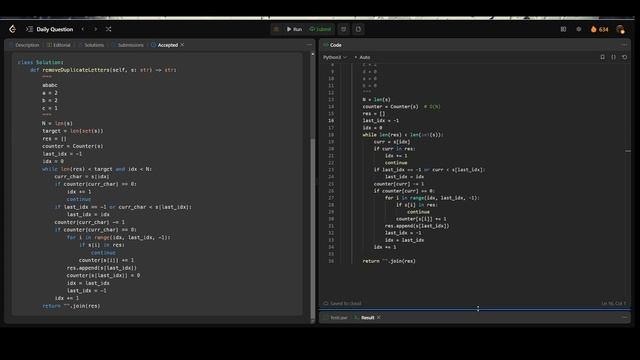Select the Code panel tab

coord(332,45)
